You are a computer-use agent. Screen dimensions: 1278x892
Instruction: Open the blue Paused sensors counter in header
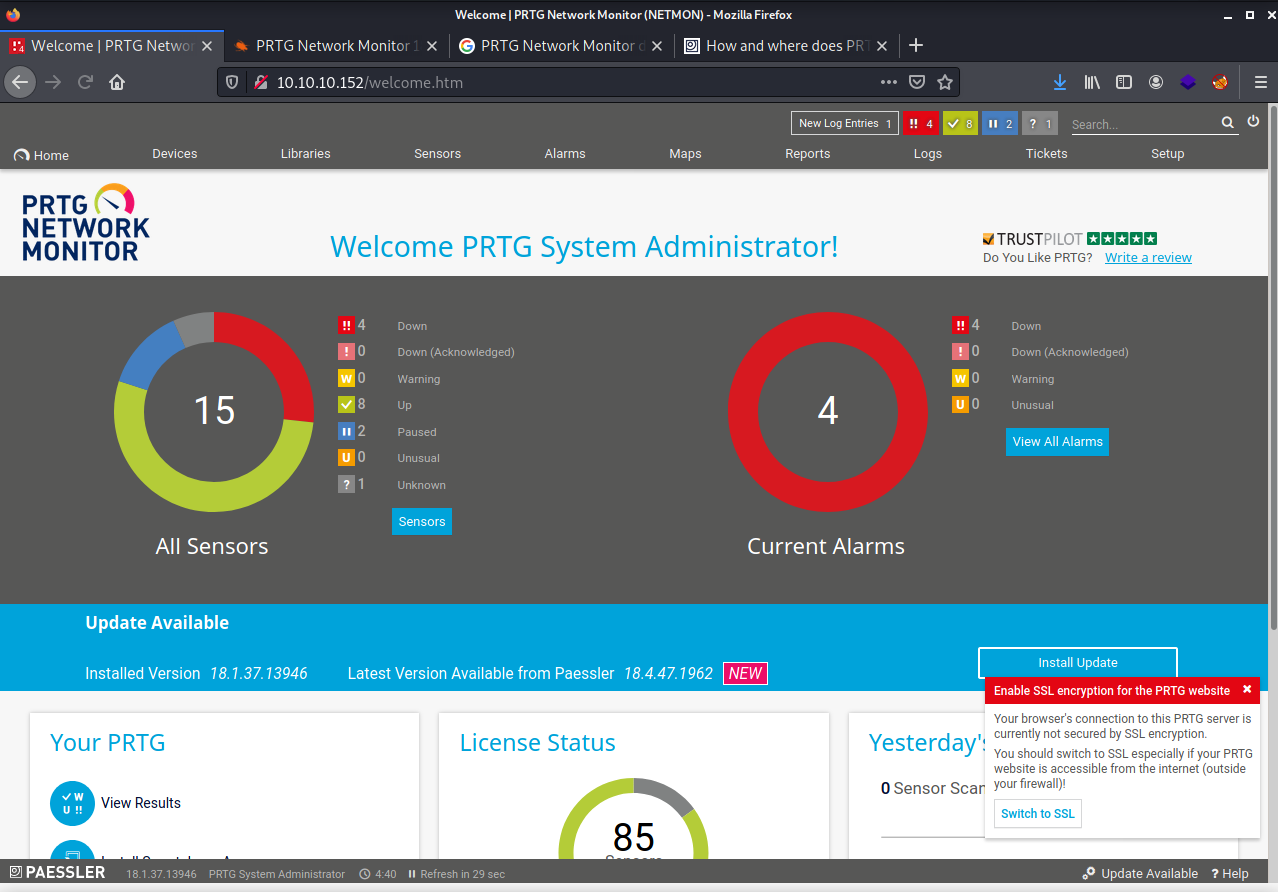[x=1000, y=123]
